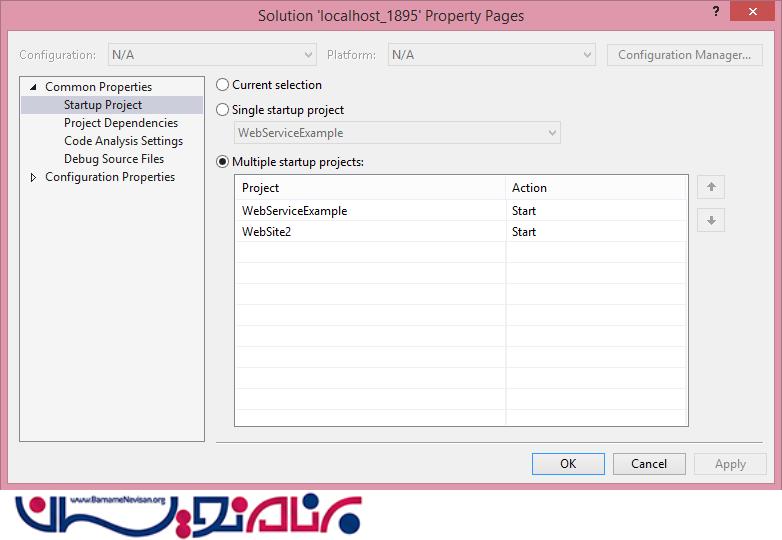Viewport: 782px width, 540px height.
Task: Select Debug Source Files item
Action: [114, 159]
